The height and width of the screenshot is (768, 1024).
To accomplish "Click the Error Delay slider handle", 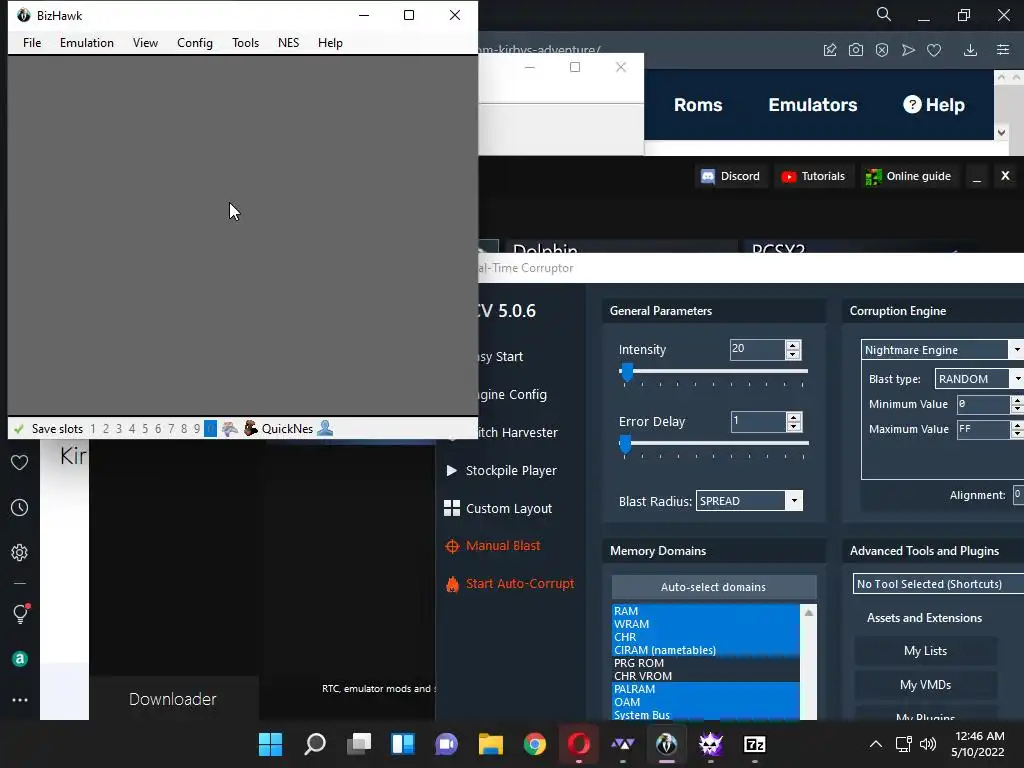I will [x=626, y=444].
